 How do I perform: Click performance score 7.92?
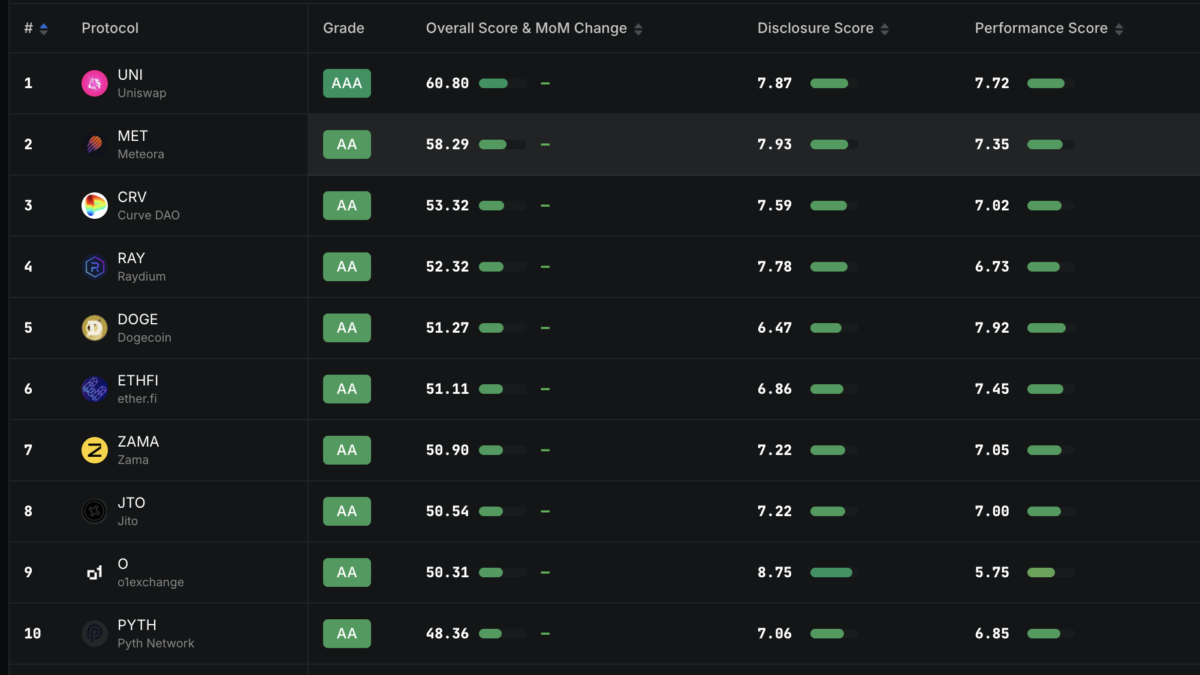pyautogui.click(x=992, y=327)
